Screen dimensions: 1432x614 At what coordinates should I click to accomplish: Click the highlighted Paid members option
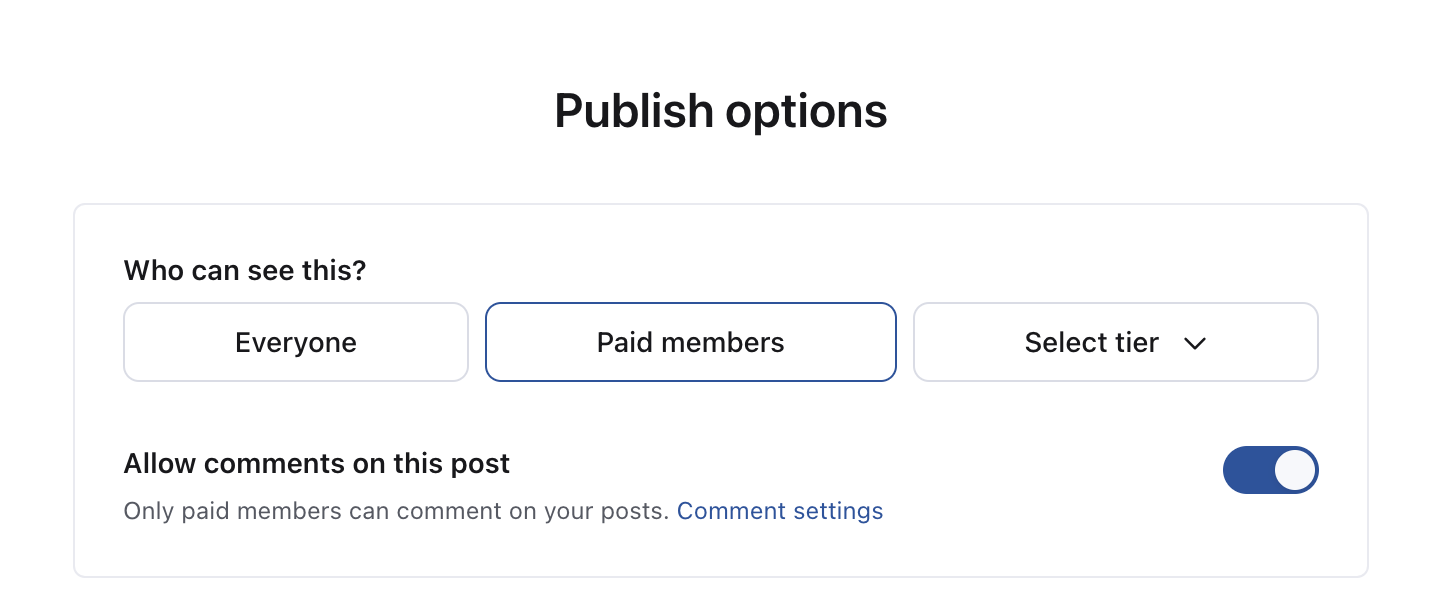[690, 342]
